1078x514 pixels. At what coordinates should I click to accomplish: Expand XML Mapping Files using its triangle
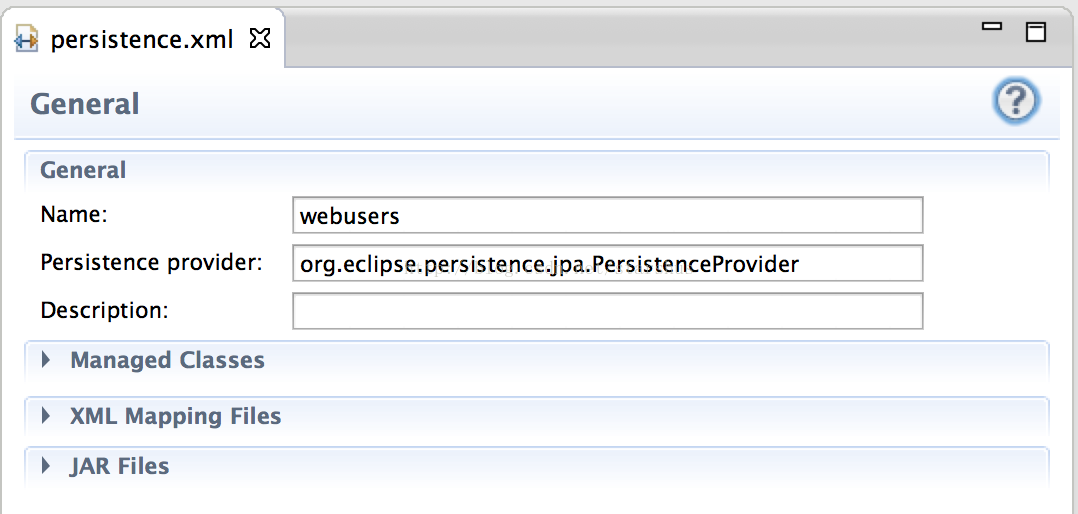(46, 416)
